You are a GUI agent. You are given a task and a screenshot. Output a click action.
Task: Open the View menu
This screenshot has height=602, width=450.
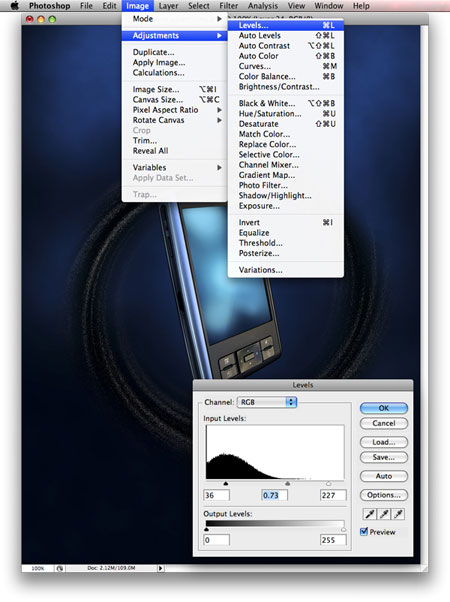pyautogui.click(x=296, y=6)
